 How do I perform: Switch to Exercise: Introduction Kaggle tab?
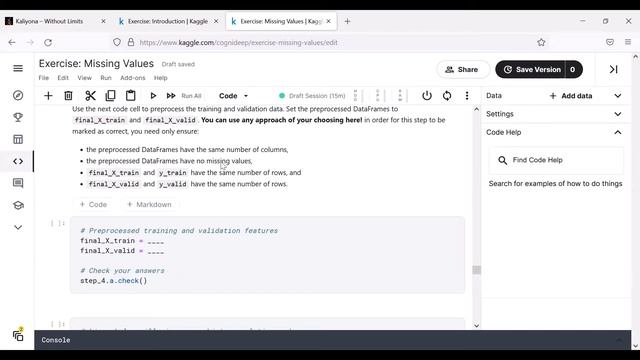167,21
